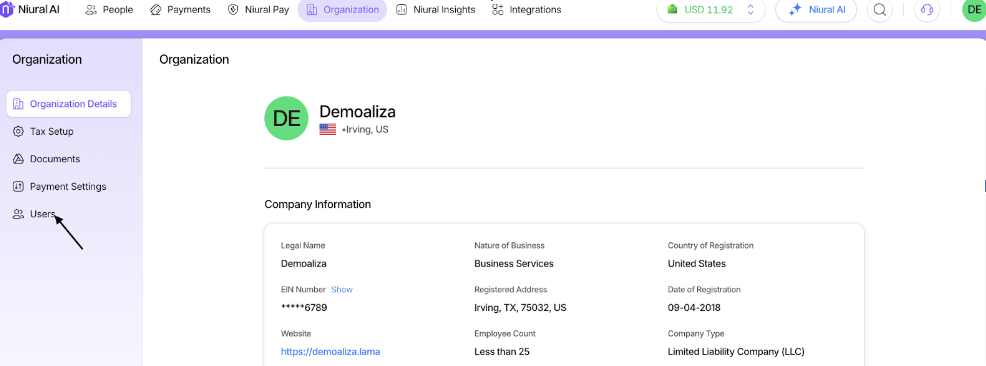Viewport: 986px width, 366px height.
Task: Open the People menu
Action: point(109,9)
